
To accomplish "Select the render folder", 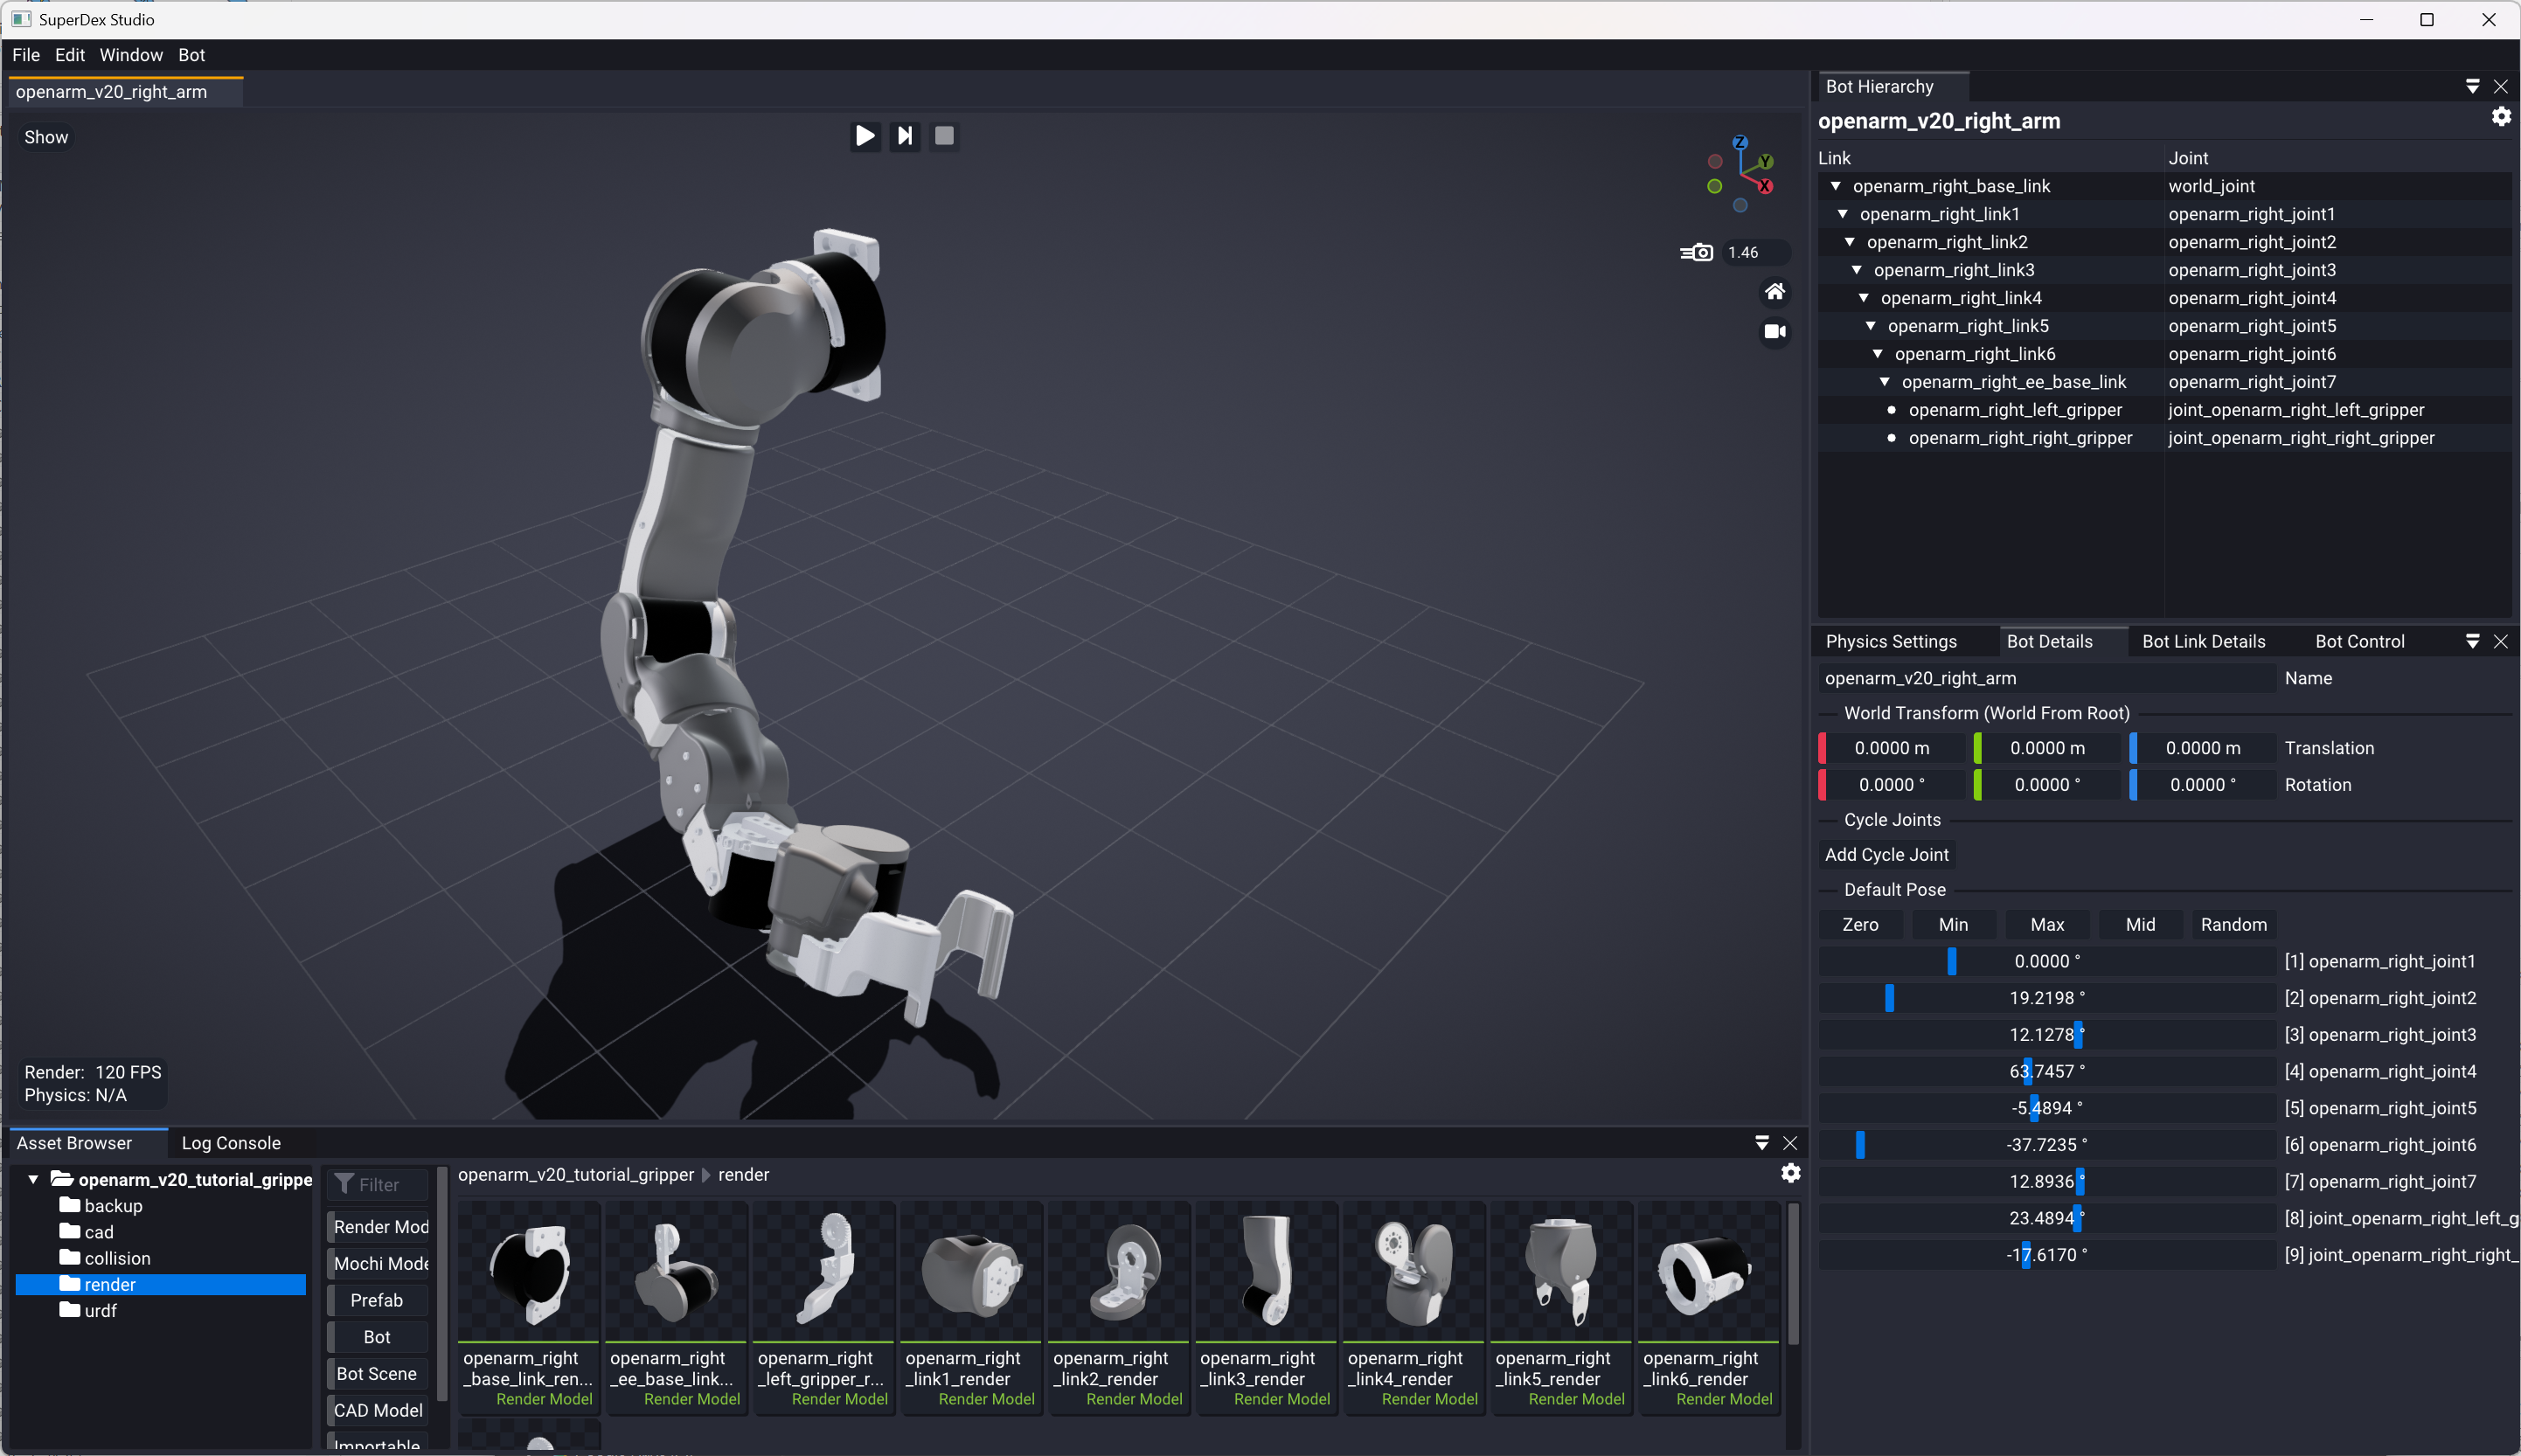I will point(161,1284).
